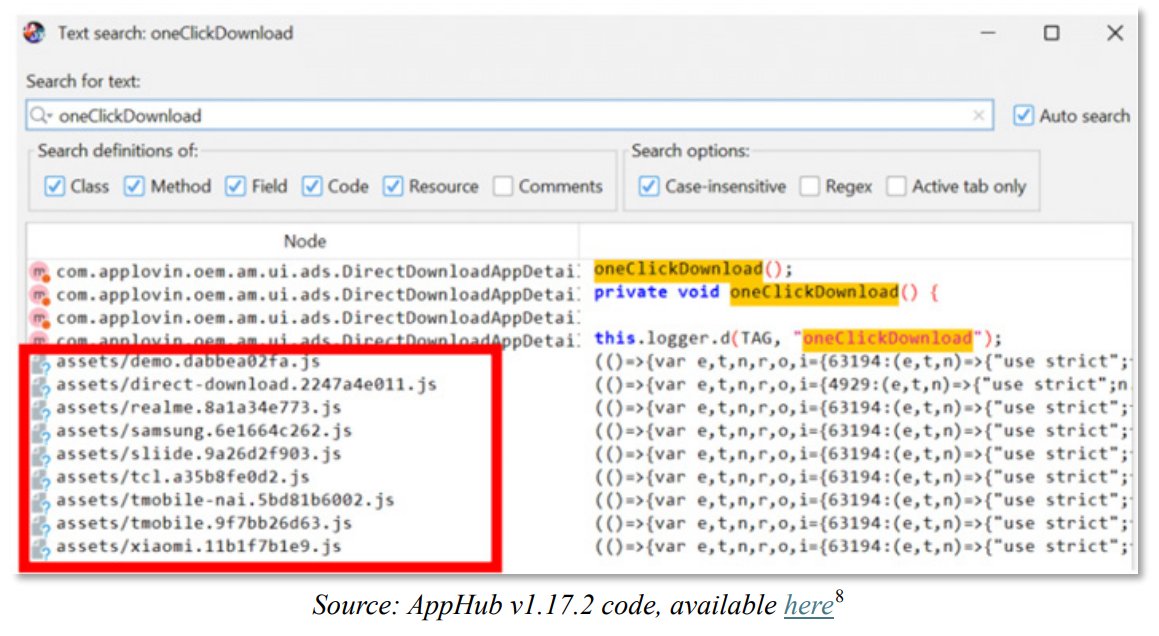Select the assets/demo.dabbea02fa.js result
Image resolution: width=1159 pixels, height=636 pixels.
188,362
